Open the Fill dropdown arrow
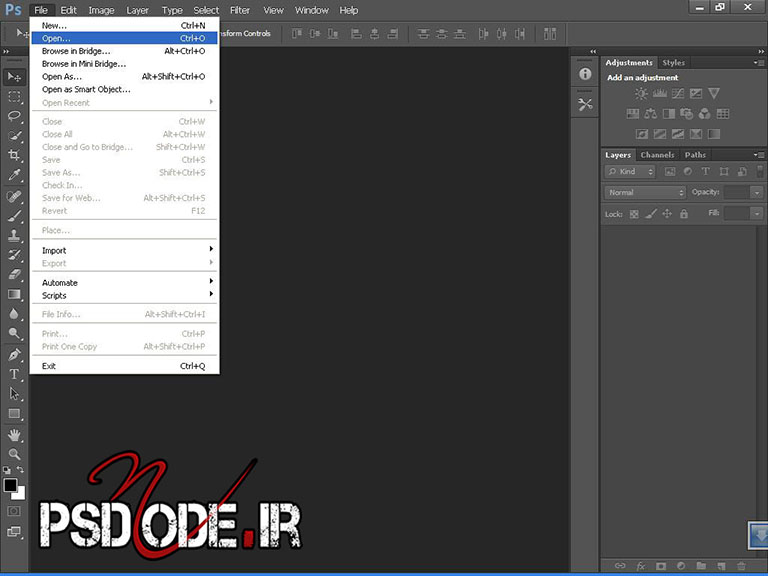Viewport: 768px width, 576px height. (x=757, y=214)
